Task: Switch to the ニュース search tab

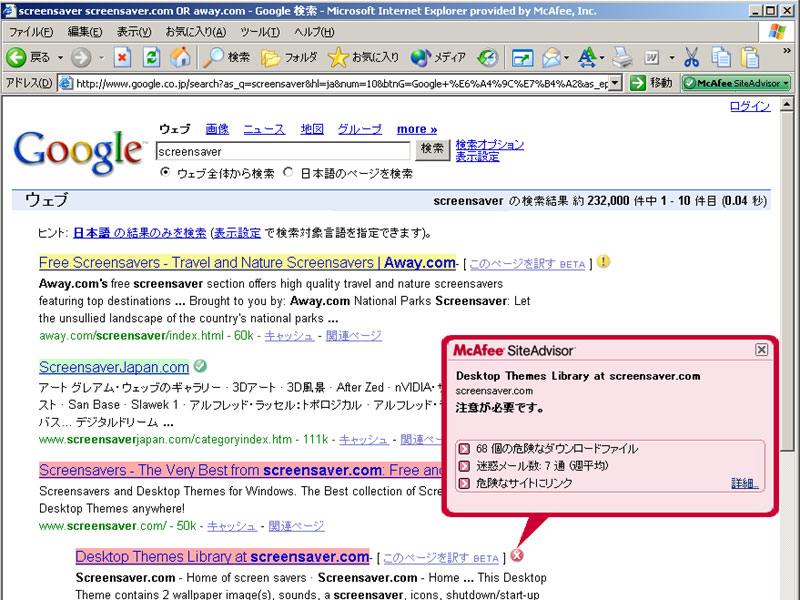Action: pos(264,129)
